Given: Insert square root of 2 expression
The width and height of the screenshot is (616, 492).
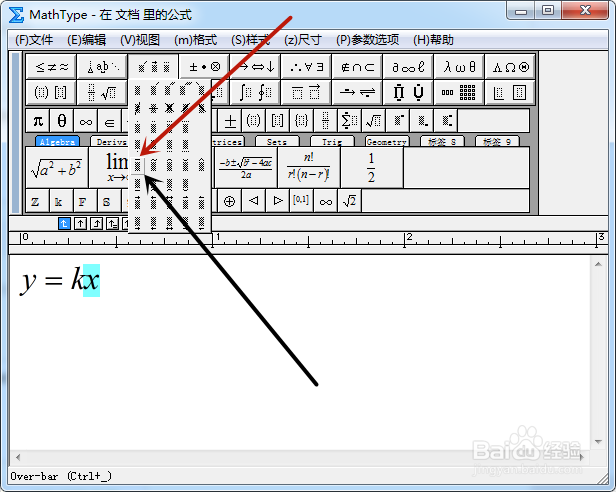Looking at the screenshot, I should pos(349,202).
